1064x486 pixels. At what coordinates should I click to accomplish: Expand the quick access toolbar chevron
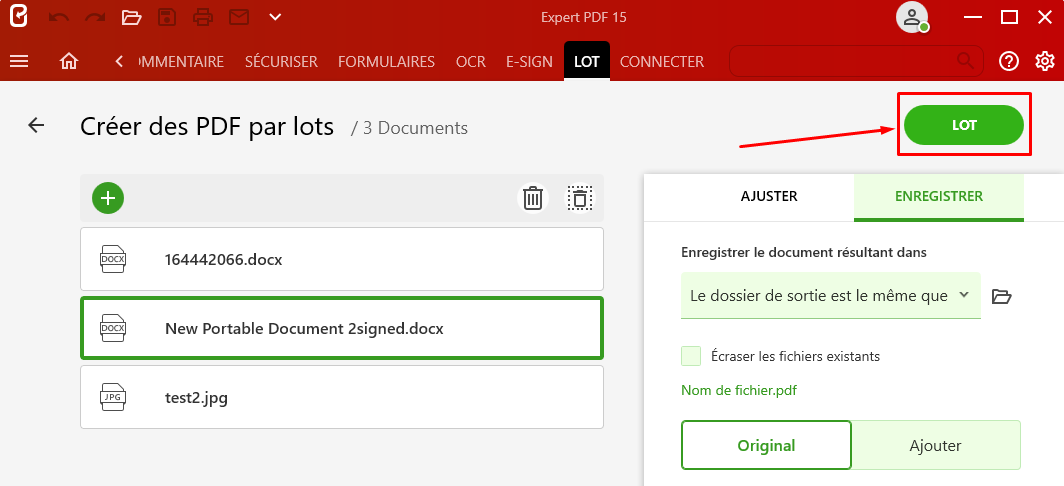[x=275, y=17]
